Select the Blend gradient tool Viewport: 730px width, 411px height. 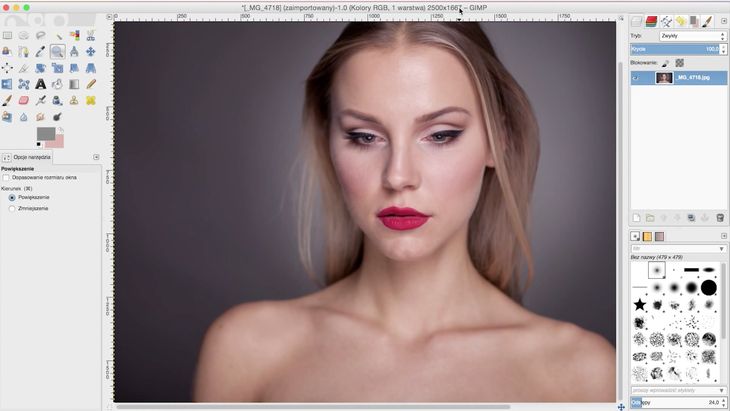coord(74,84)
